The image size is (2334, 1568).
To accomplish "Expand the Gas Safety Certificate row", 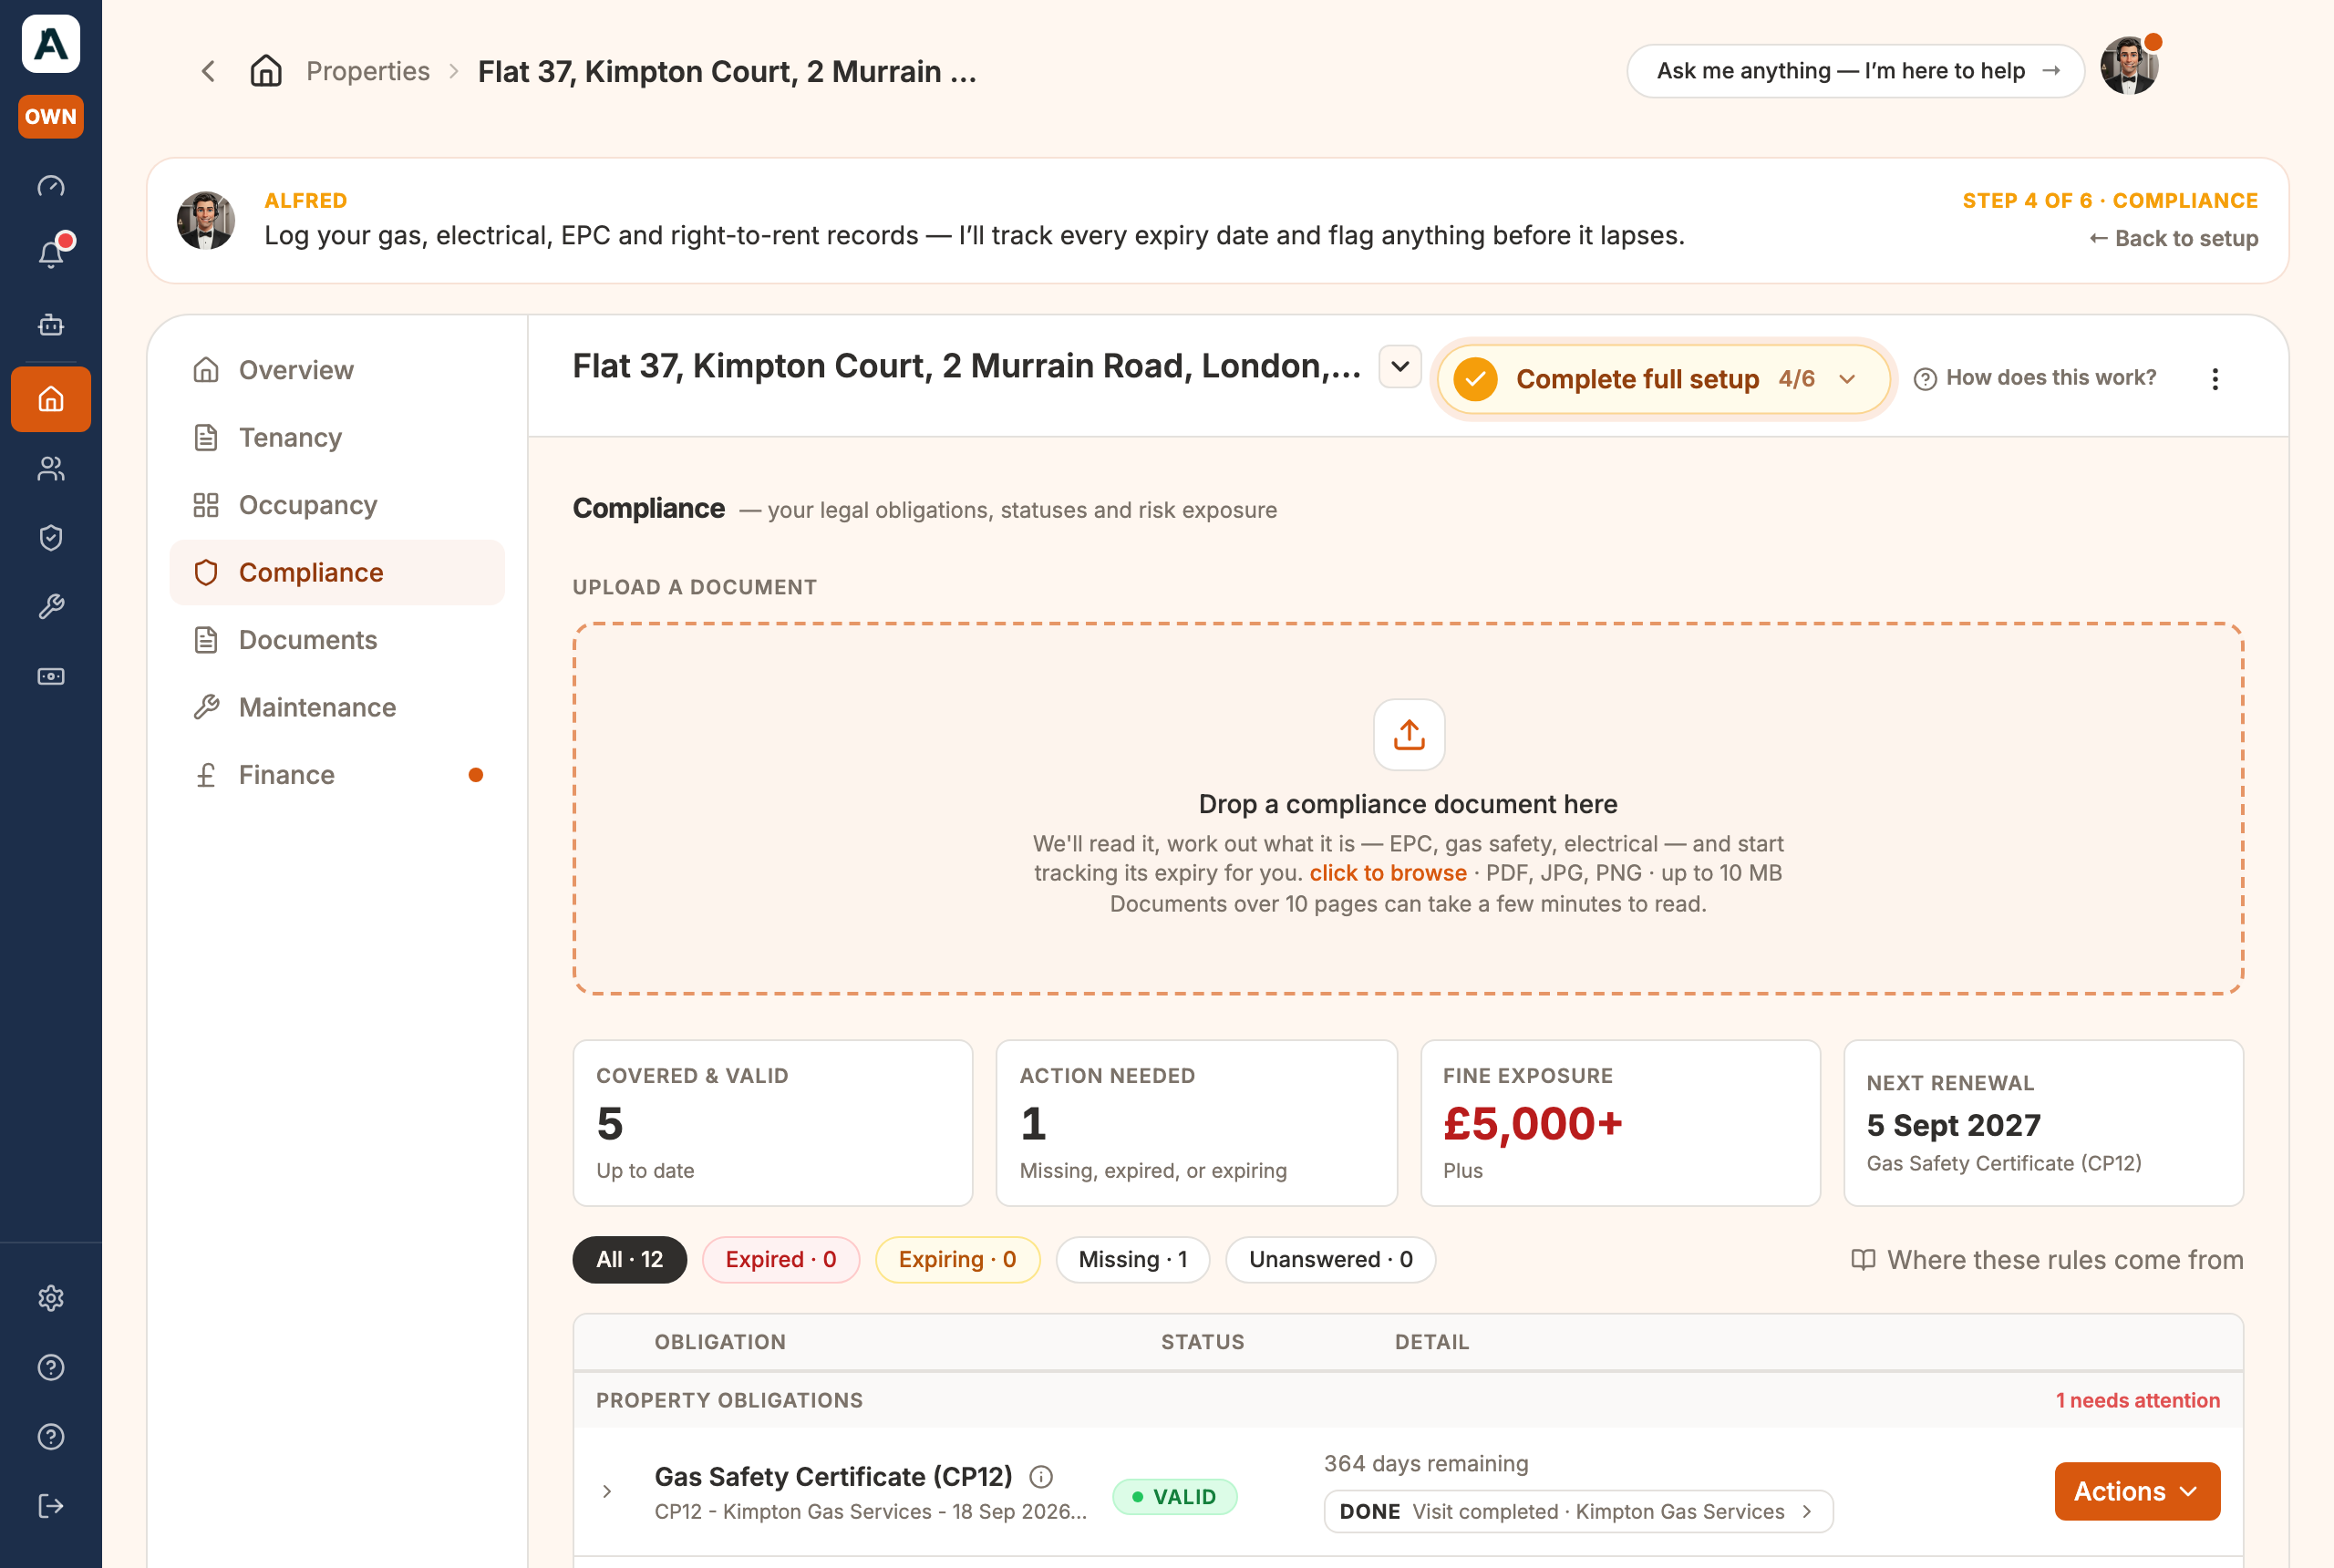I will [x=607, y=1492].
